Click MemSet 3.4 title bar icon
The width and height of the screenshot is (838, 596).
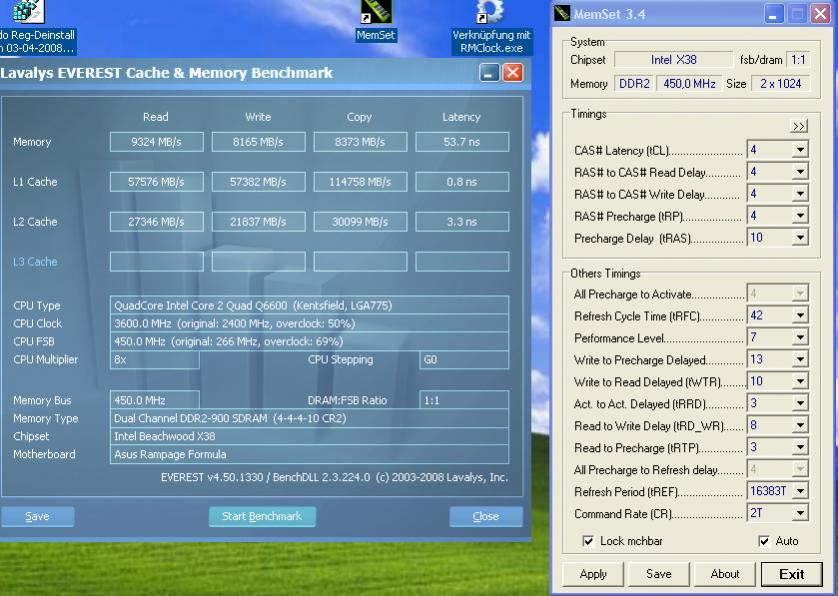(562, 13)
